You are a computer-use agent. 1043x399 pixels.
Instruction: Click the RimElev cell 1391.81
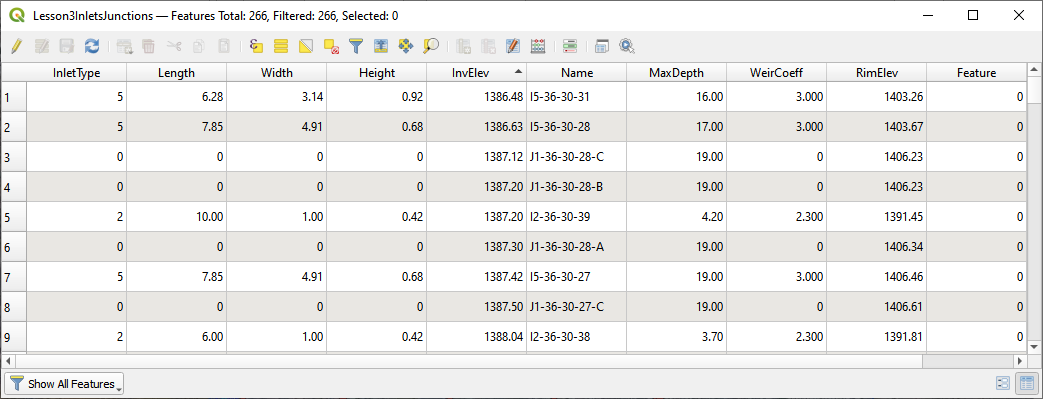coord(877,337)
